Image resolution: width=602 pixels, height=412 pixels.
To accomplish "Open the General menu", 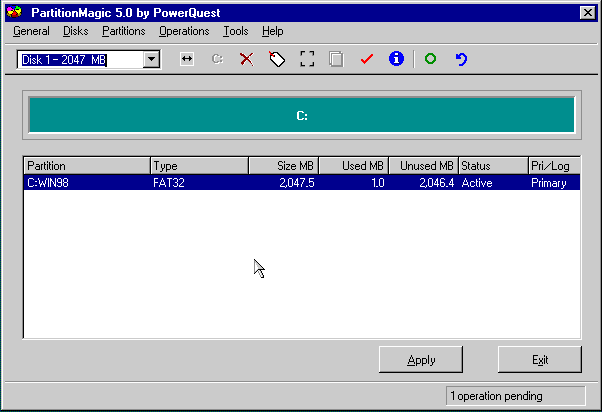I will [31, 31].
